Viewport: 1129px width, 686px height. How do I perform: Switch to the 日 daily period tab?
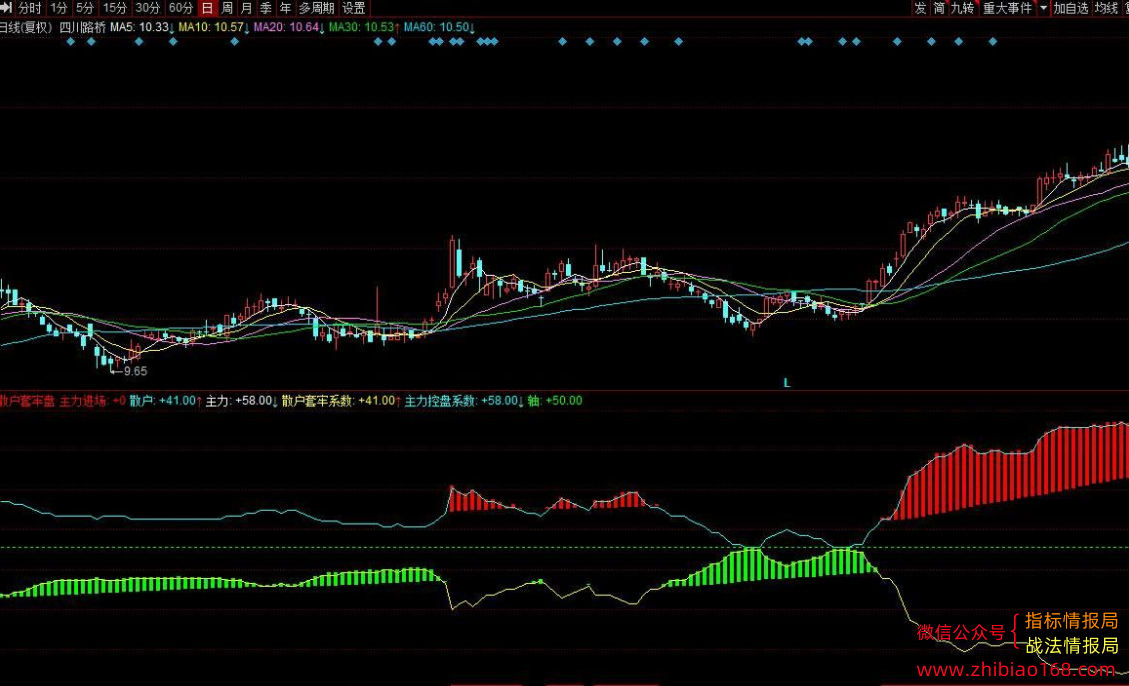[x=207, y=8]
